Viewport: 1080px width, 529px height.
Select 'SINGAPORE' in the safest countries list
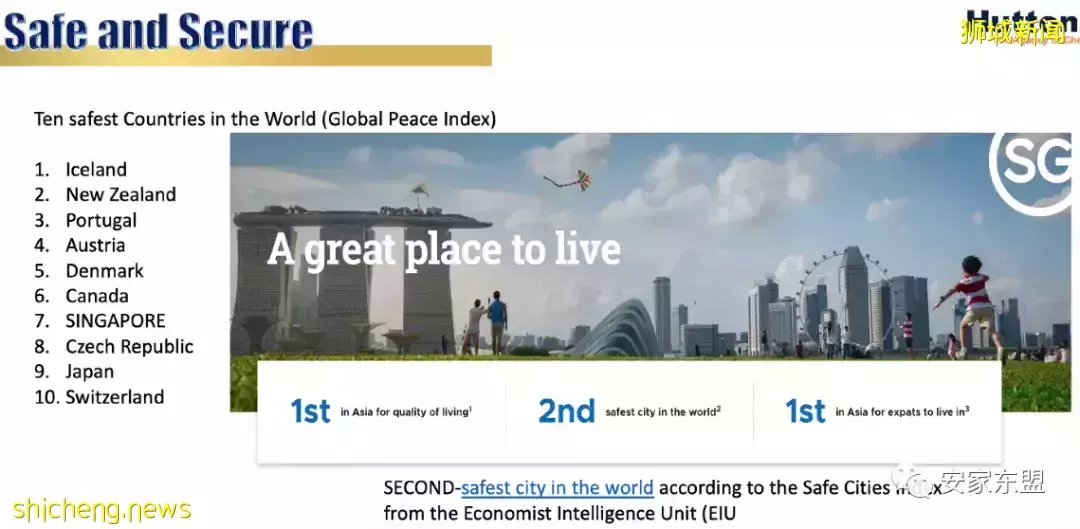click(x=115, y=321)
